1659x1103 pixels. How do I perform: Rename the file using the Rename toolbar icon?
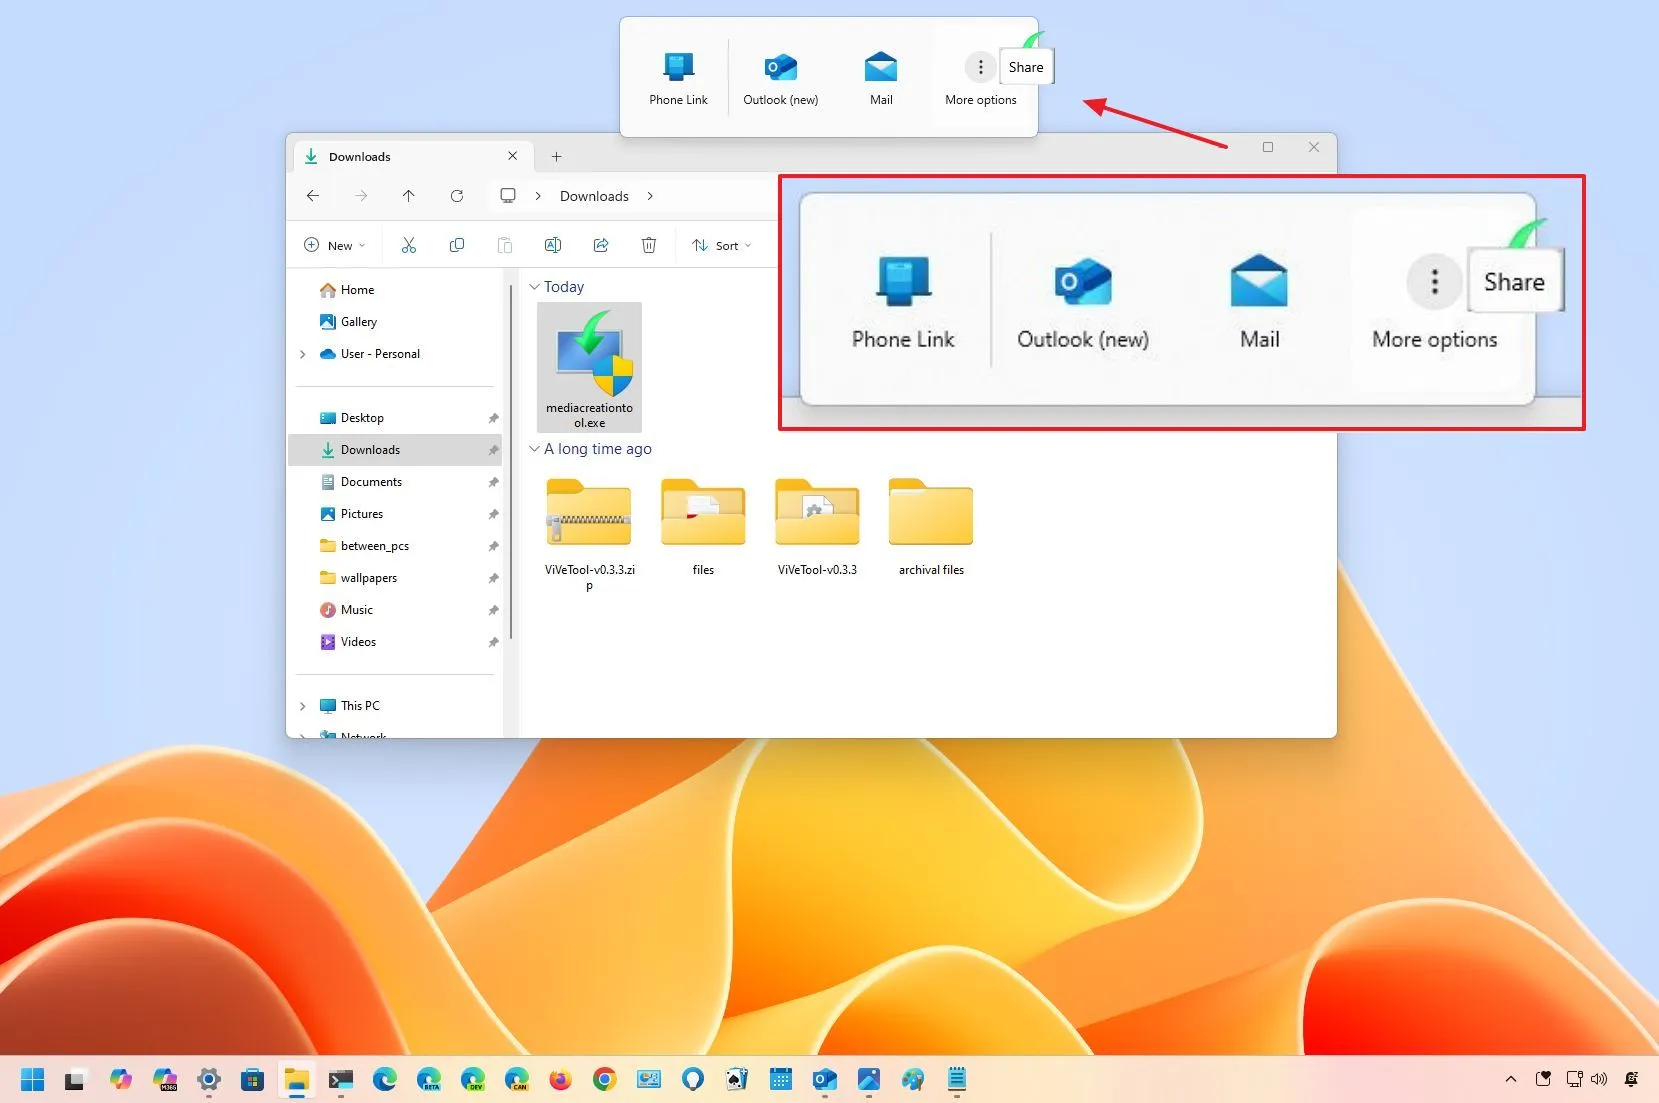click(x=553, y=245)
